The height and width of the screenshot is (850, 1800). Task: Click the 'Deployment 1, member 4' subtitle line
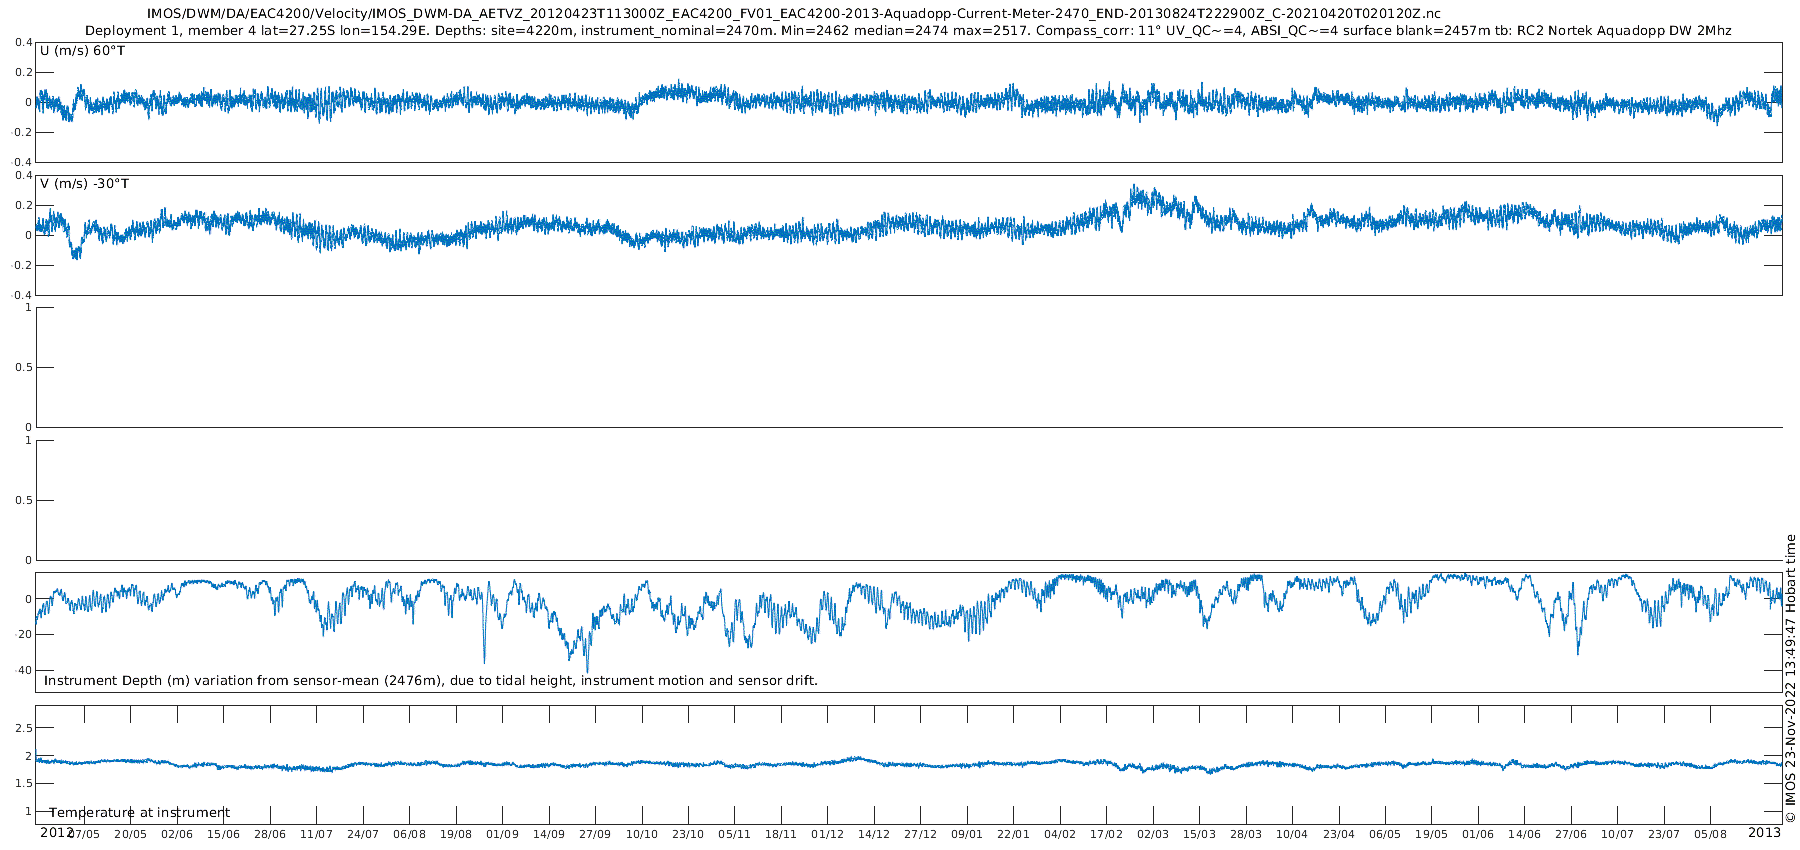coord(908,31)
